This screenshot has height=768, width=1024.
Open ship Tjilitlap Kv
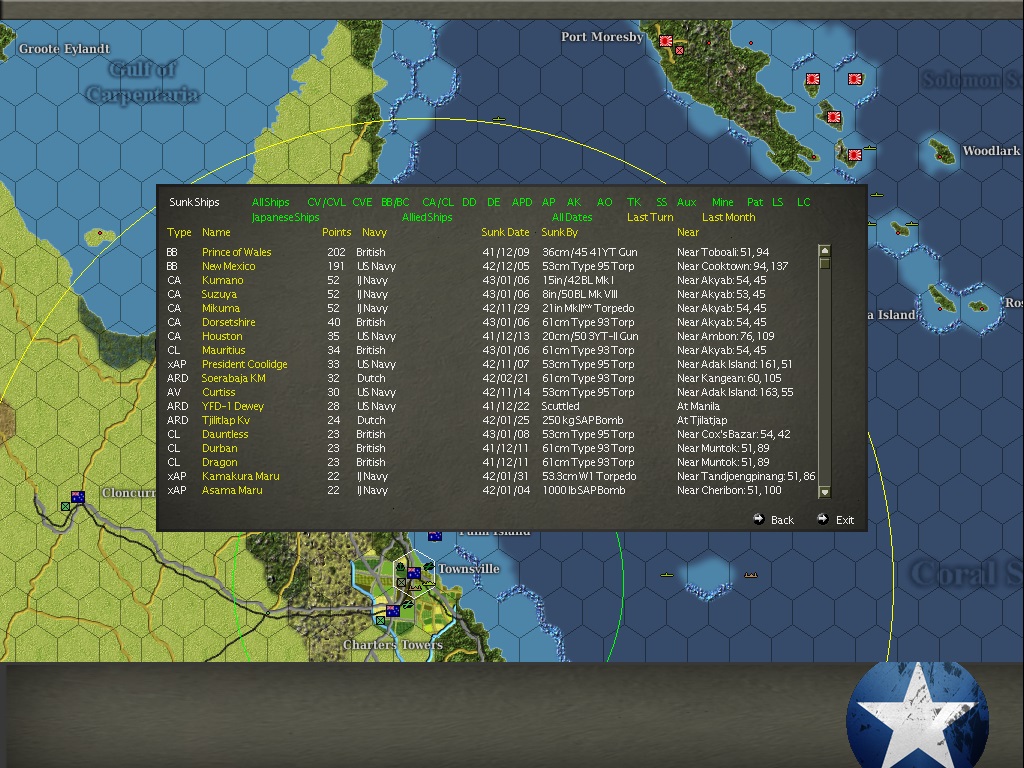226,421
